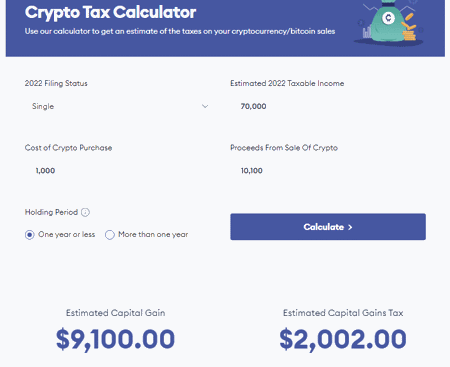Click the Holding Period info icon
Screen dimensions: 450x367
click(x=85, y=212)
